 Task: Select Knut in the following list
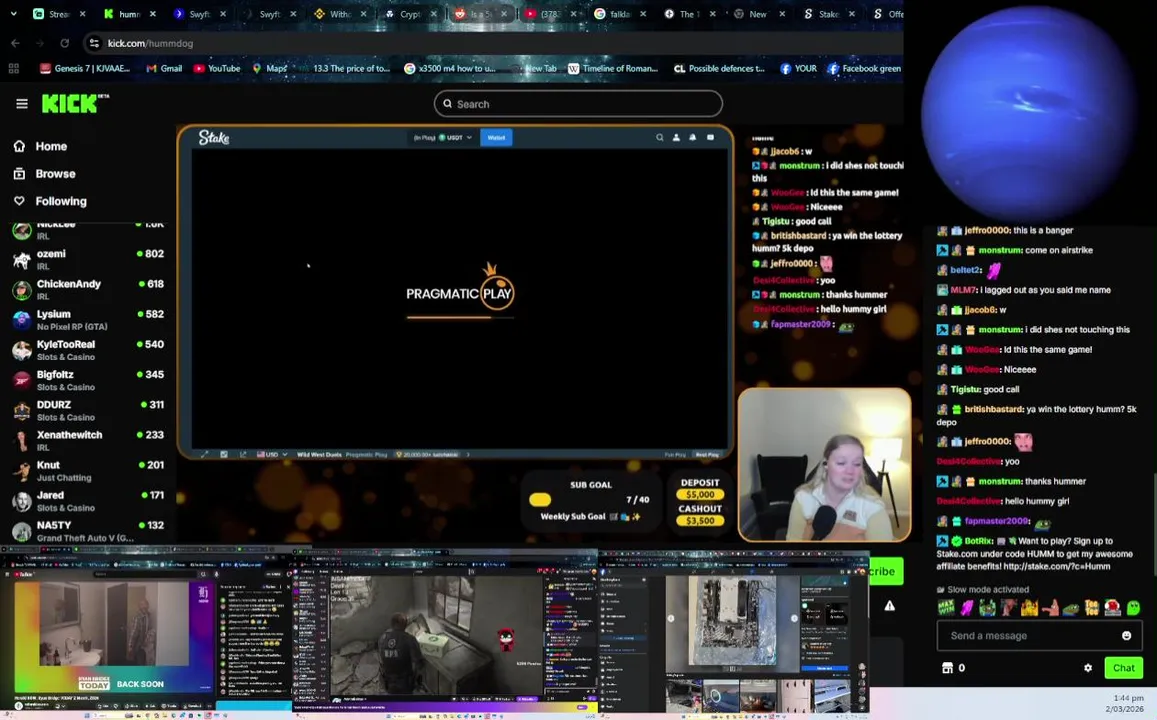click(89, 471)
